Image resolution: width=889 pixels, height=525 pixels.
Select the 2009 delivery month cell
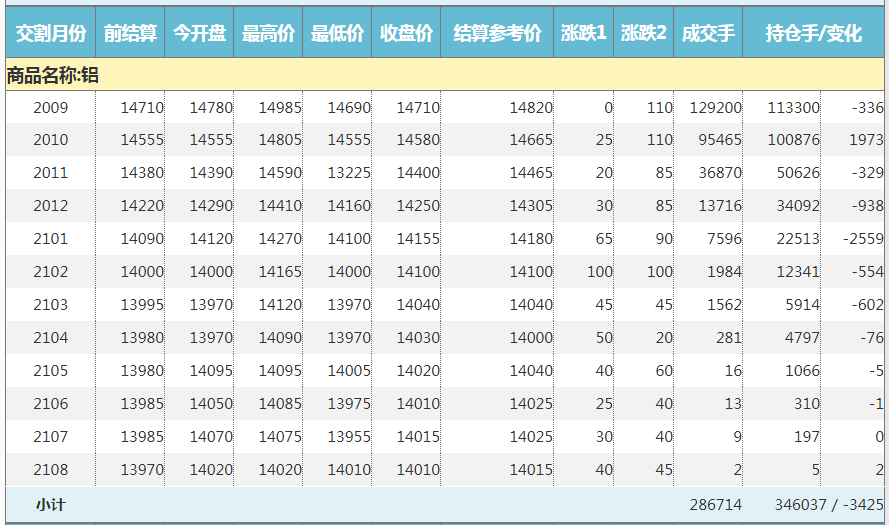[x=50, y=108]
